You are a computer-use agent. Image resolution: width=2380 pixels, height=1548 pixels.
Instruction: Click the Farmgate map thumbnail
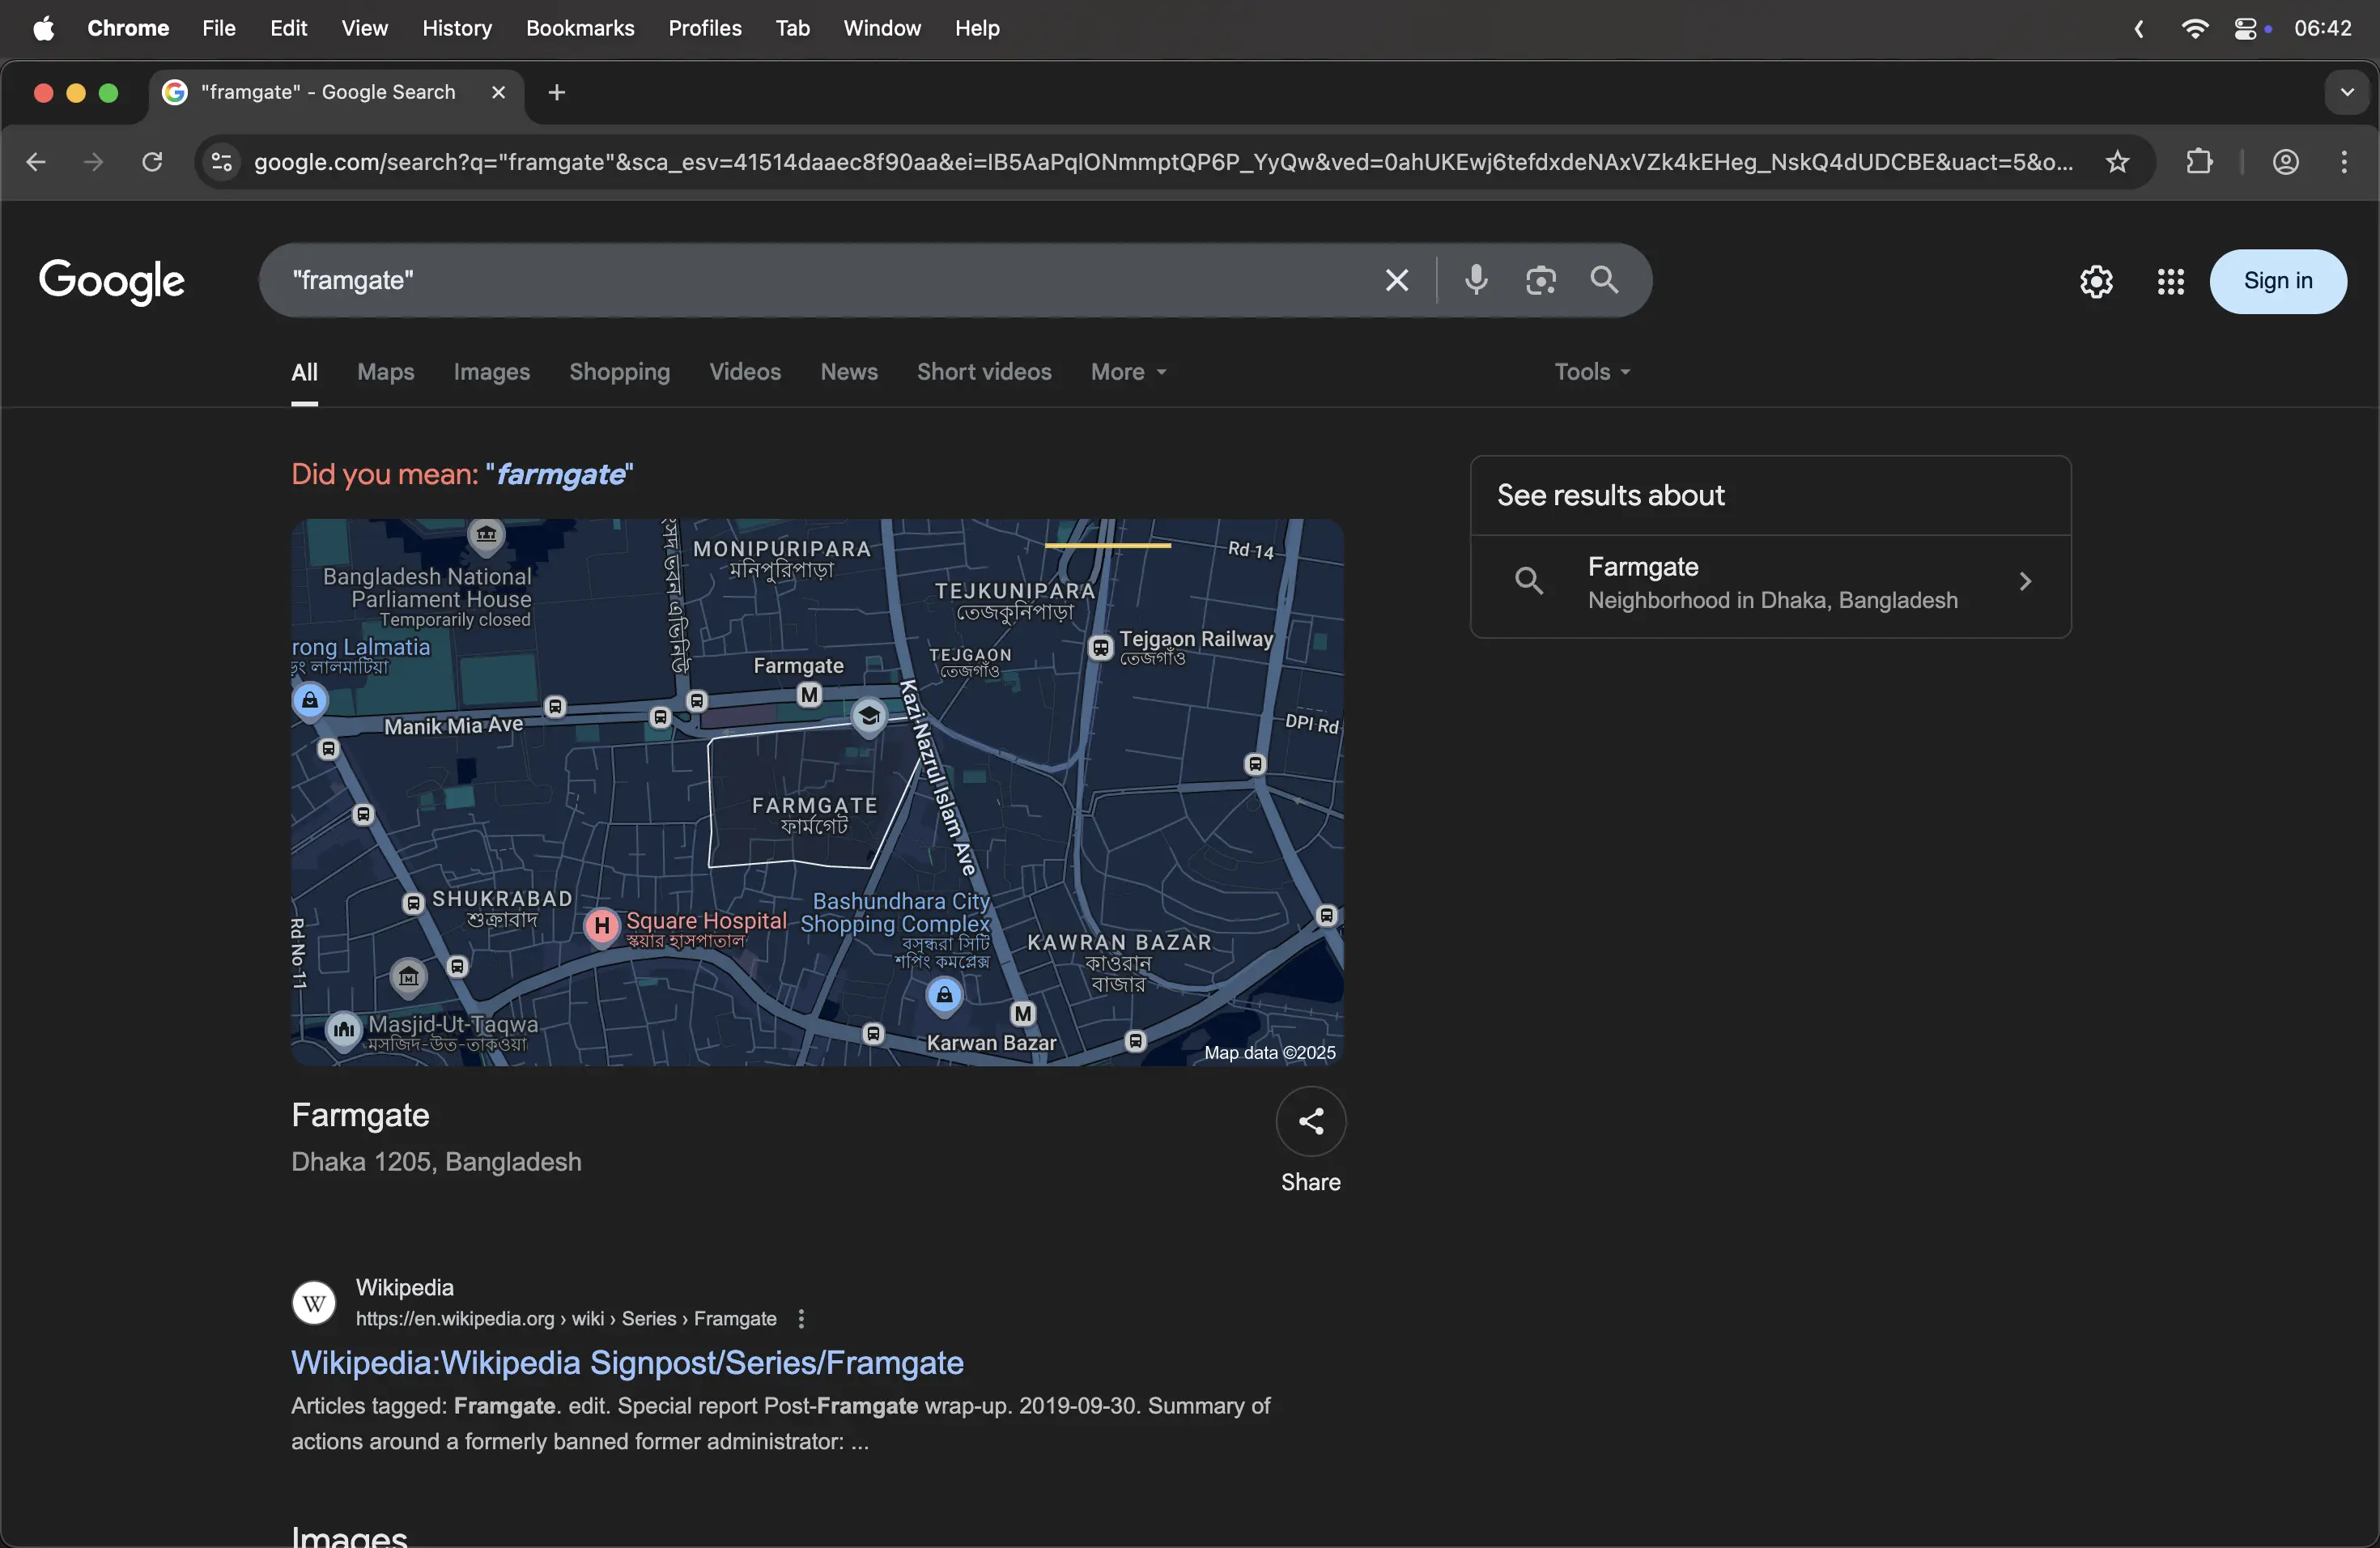click(816, 792)
